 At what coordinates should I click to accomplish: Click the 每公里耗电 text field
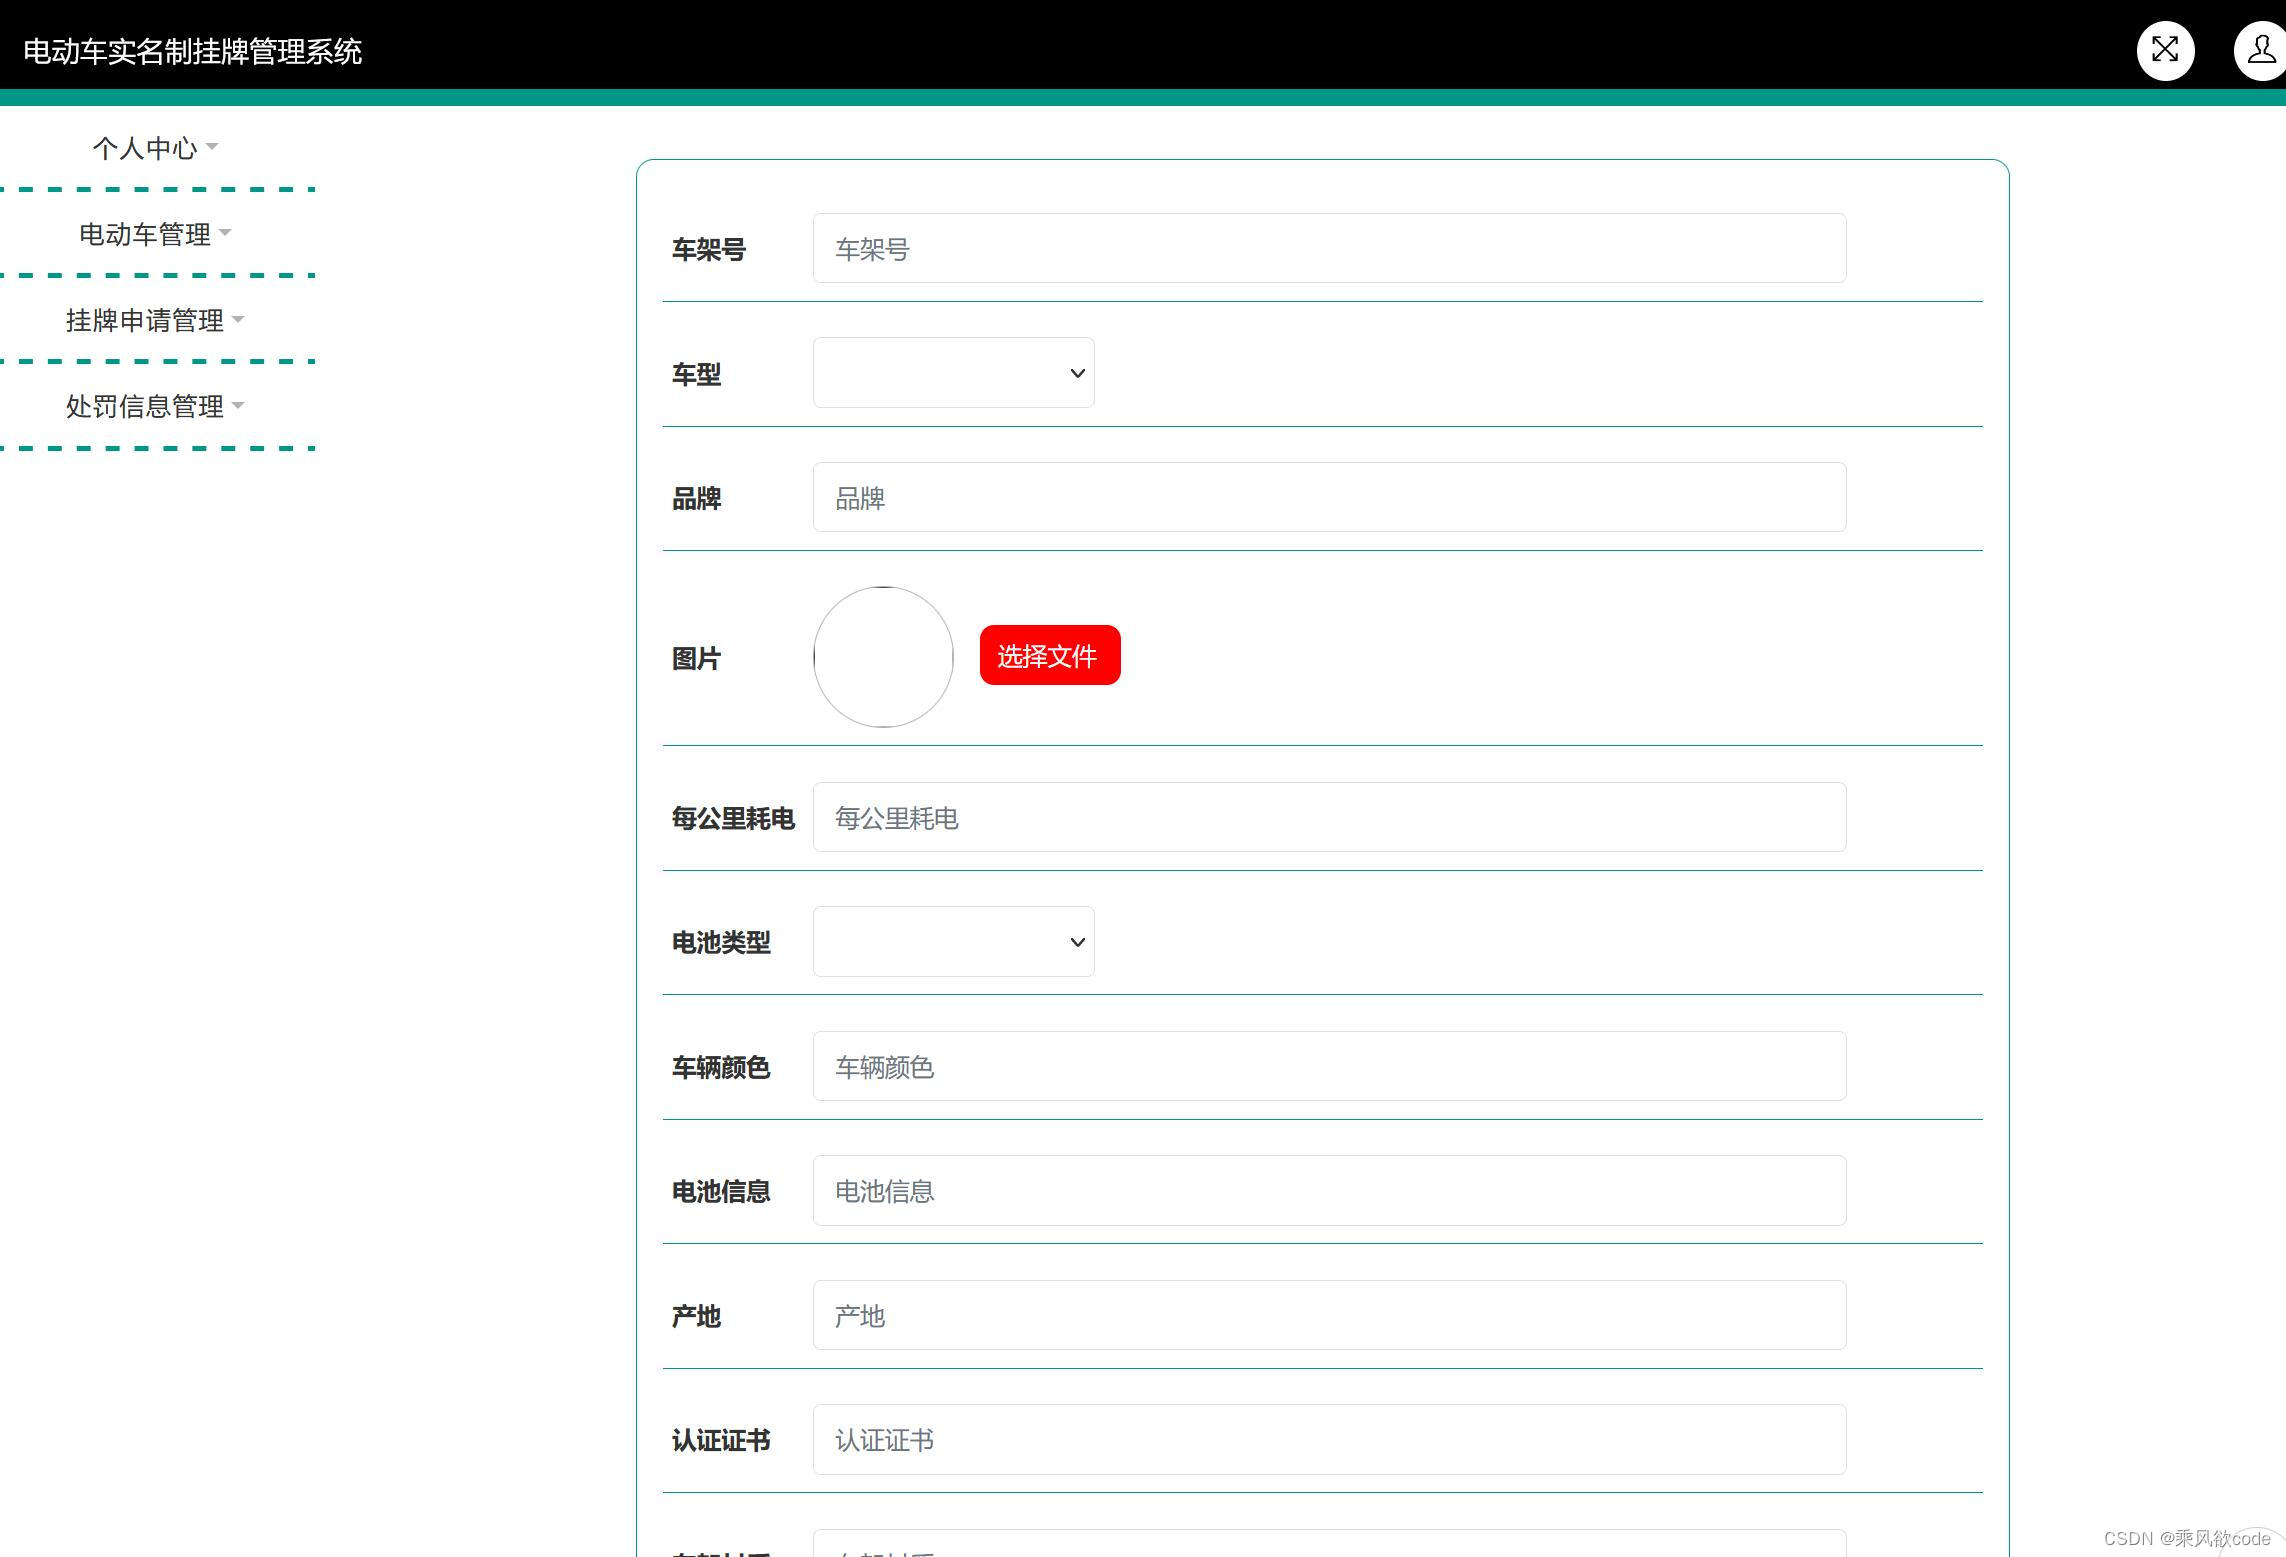tap(1329, 818)
